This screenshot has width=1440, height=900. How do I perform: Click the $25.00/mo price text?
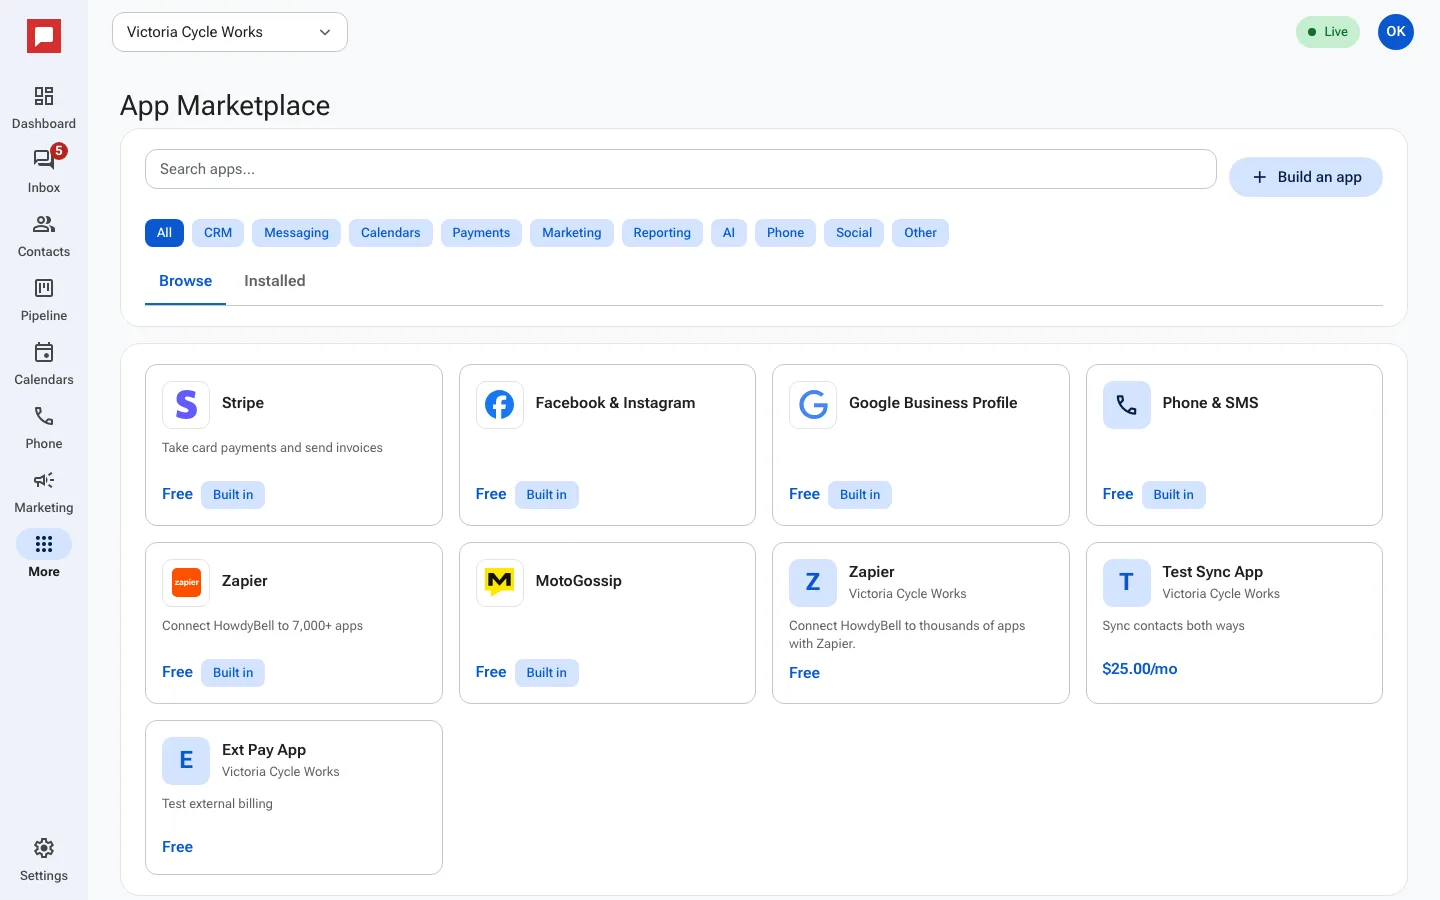[x=1140, y=669]
